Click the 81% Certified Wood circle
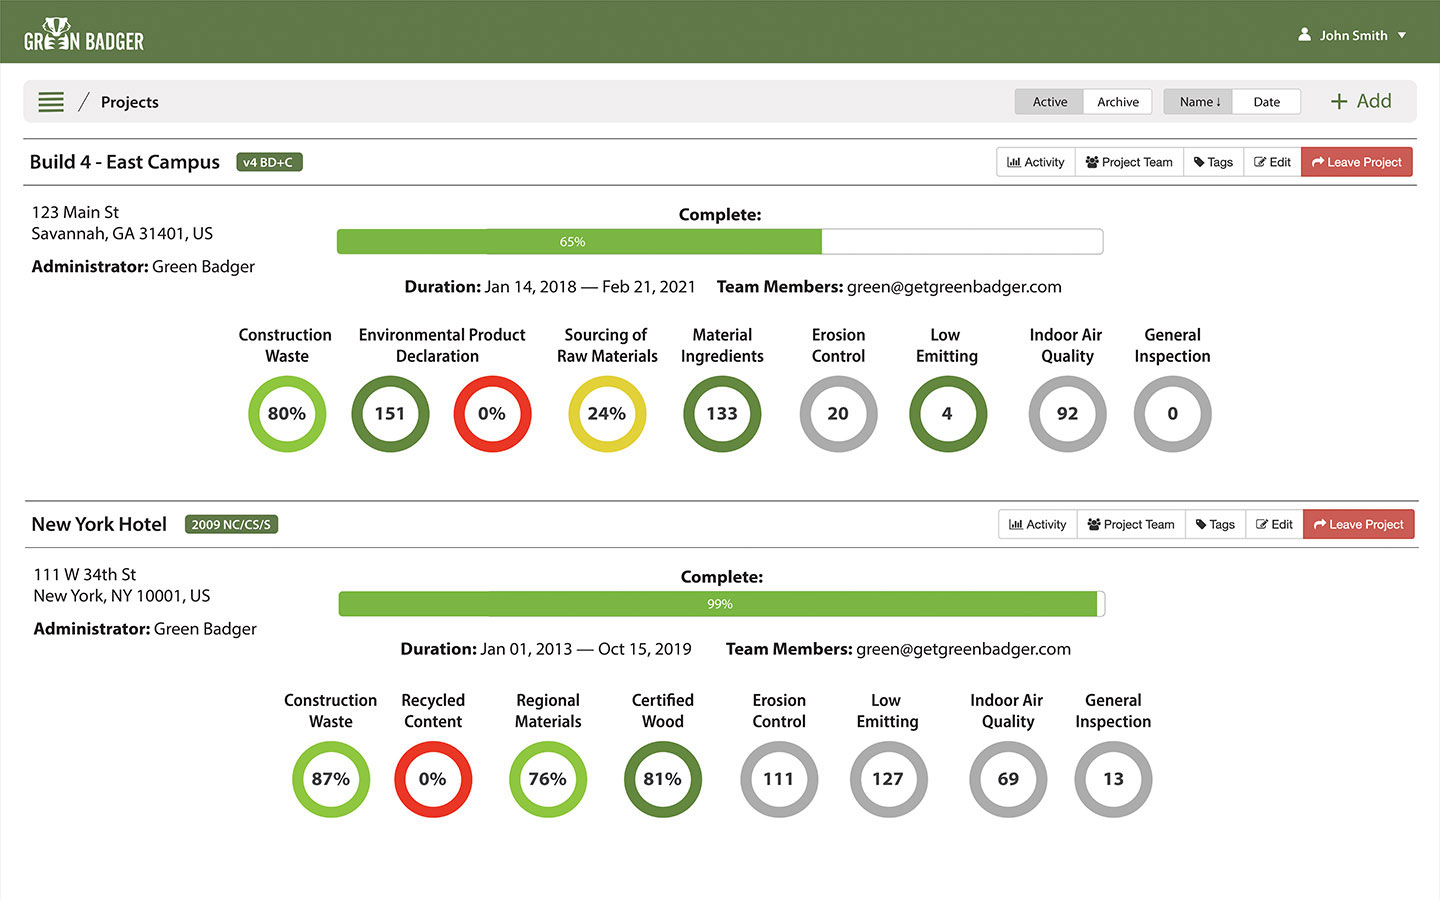The image size is (1440, 900). pyautogui.click(x=663, y=779)
